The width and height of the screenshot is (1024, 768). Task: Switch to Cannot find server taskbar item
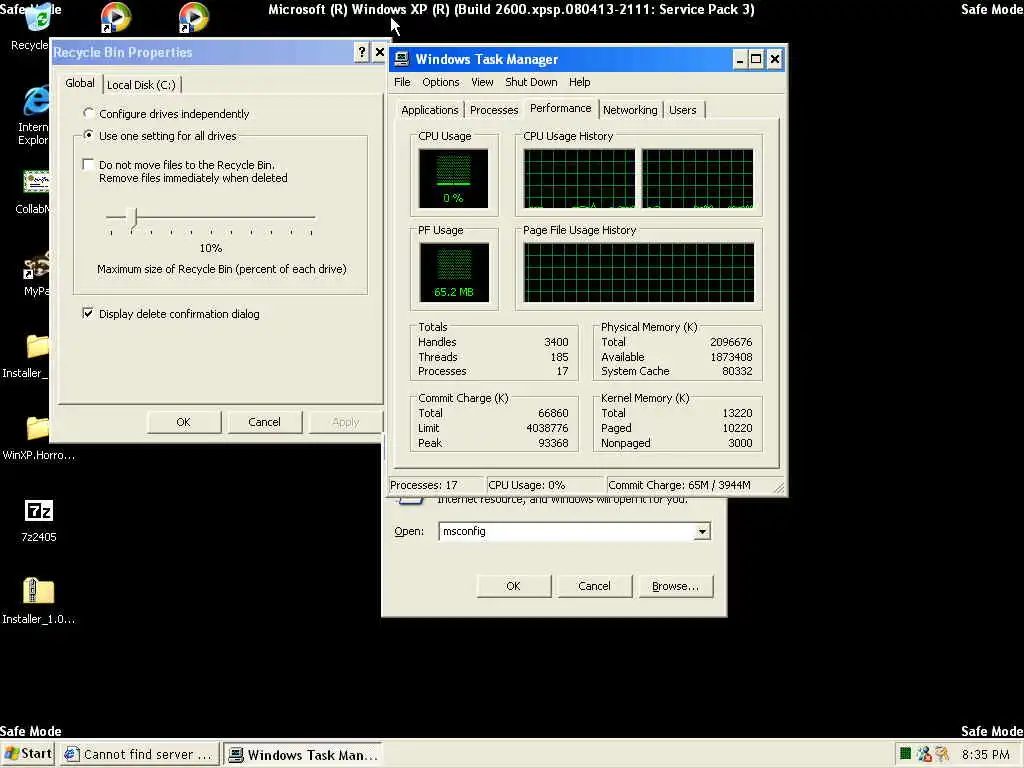click(140, 754)
